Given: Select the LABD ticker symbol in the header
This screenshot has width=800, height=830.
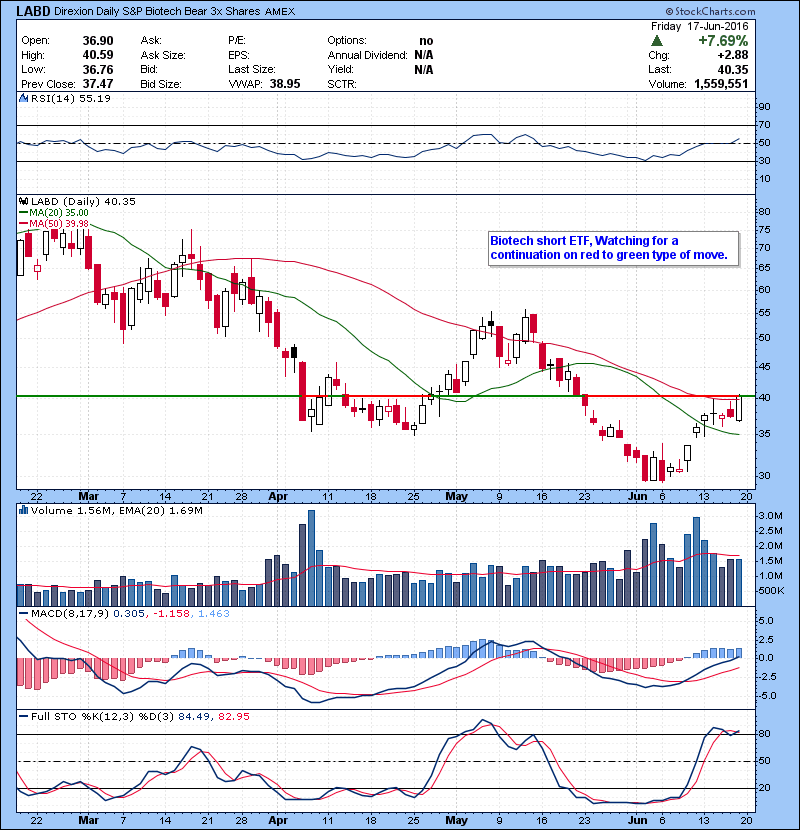Looking at the screenshot, I should 33,11.
